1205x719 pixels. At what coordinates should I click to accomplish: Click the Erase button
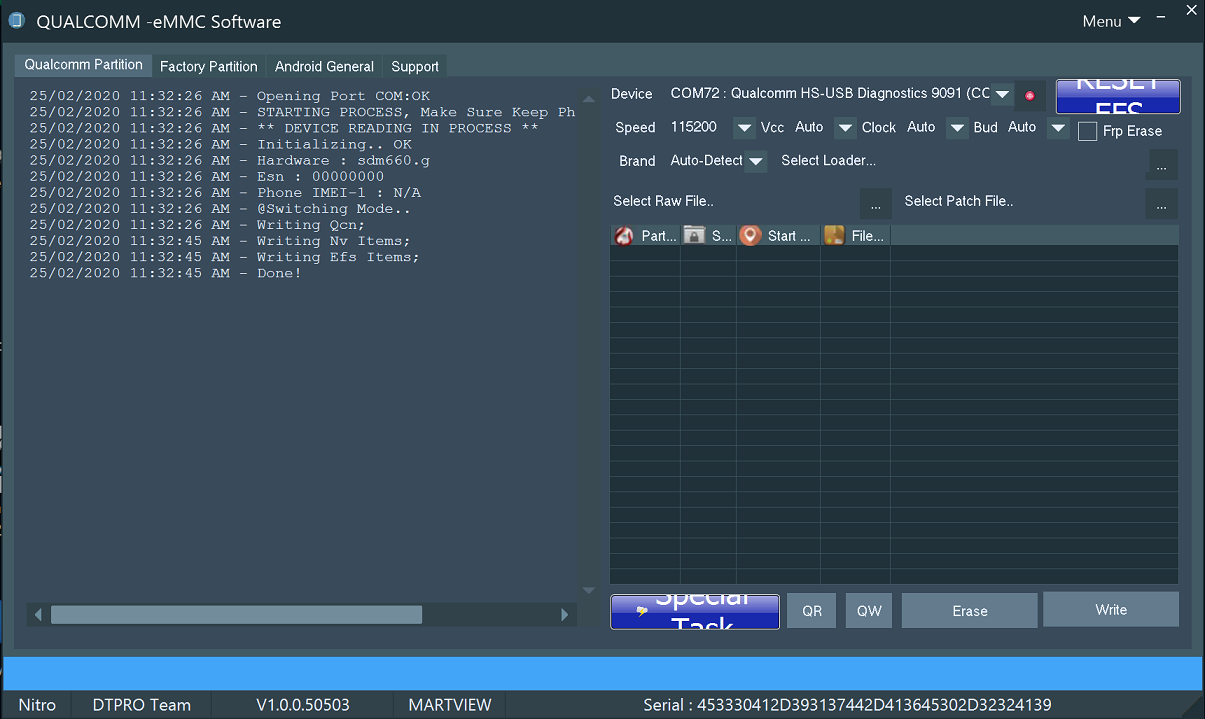(x=970, y=611)
